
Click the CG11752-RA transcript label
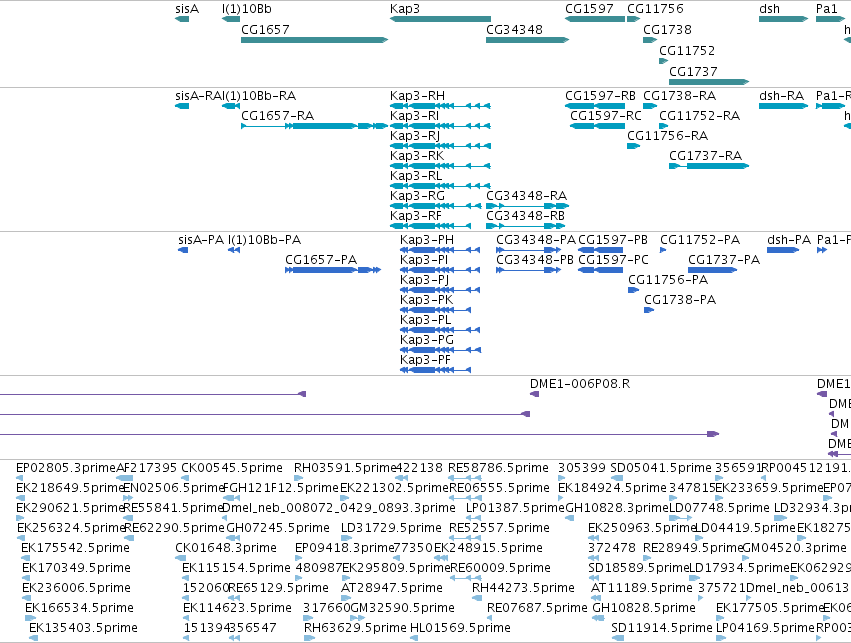700,116
